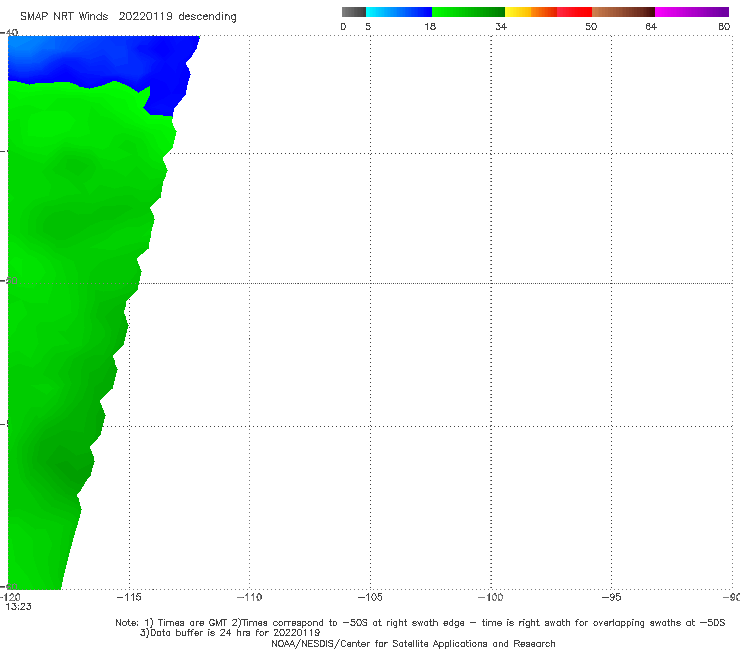Click the longitude axis label '-95'
This screenshot has height=650, width=740.
(611, 597)
